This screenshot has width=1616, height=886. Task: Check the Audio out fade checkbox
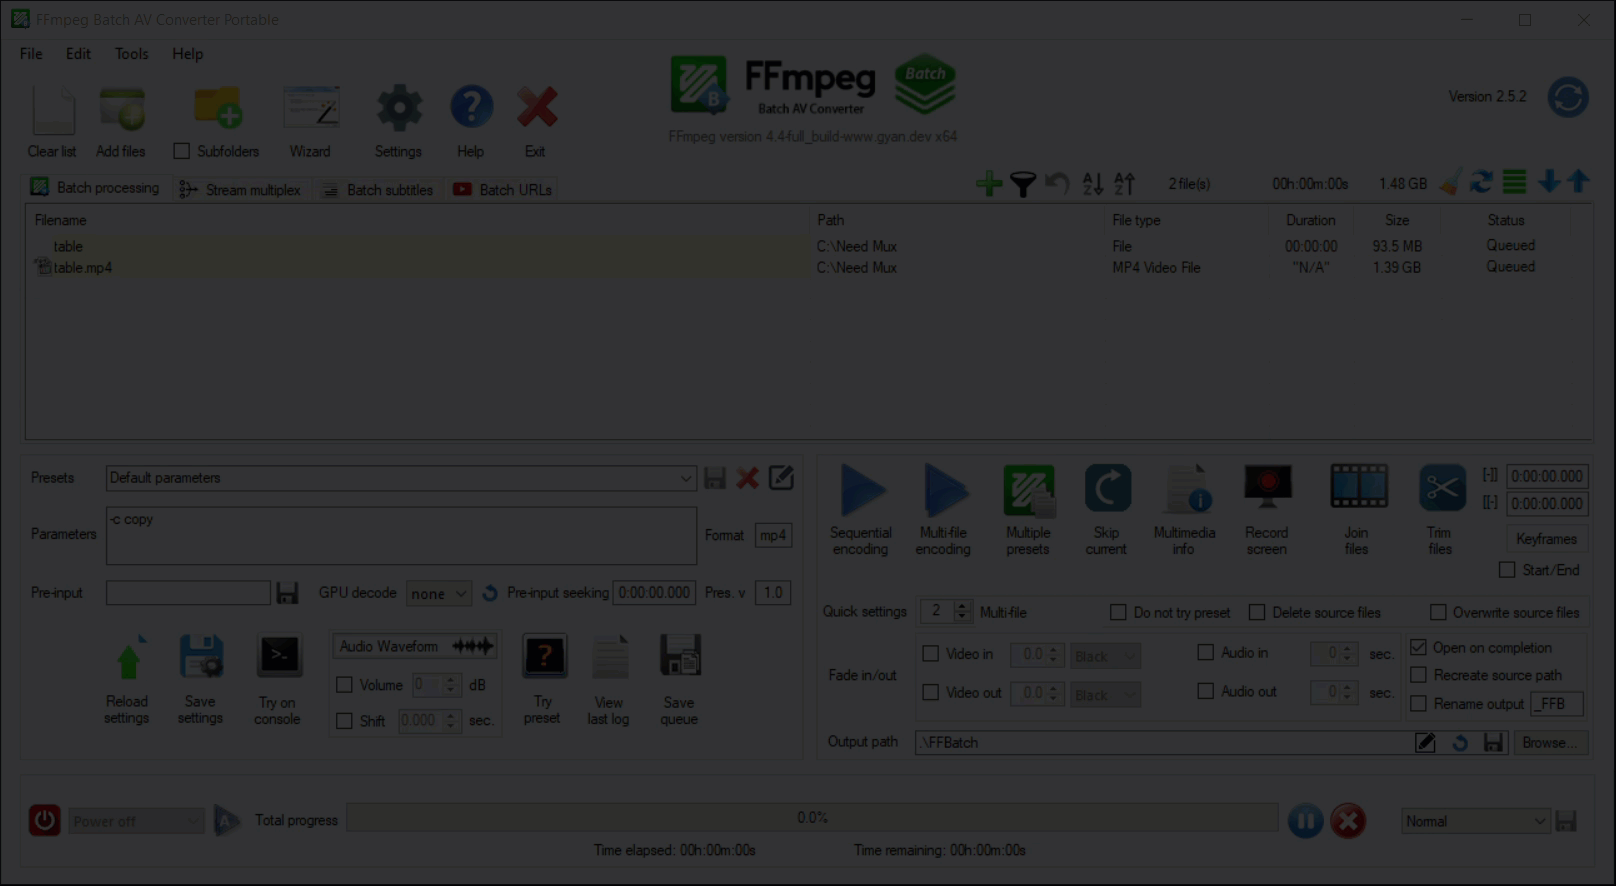point(1206,691)
